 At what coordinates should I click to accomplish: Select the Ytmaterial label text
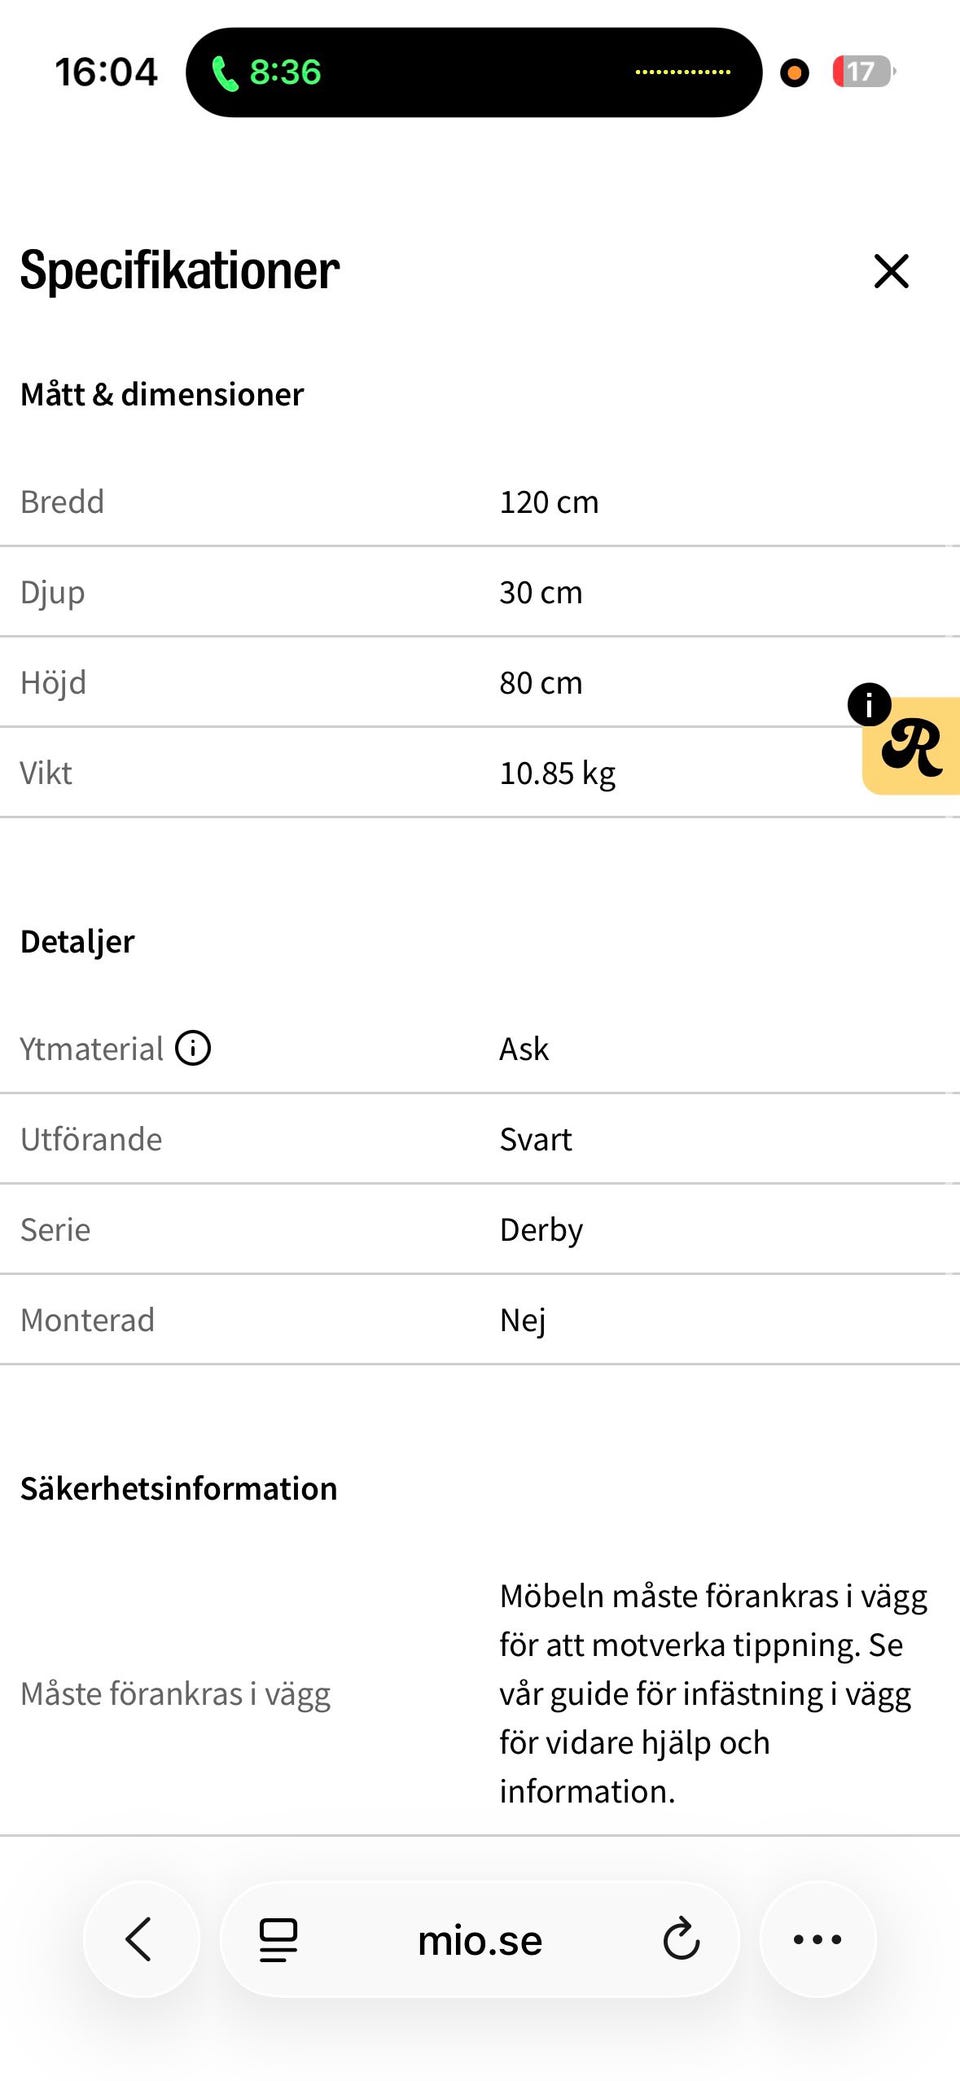pyautogui.click(x=91, y=1049)
